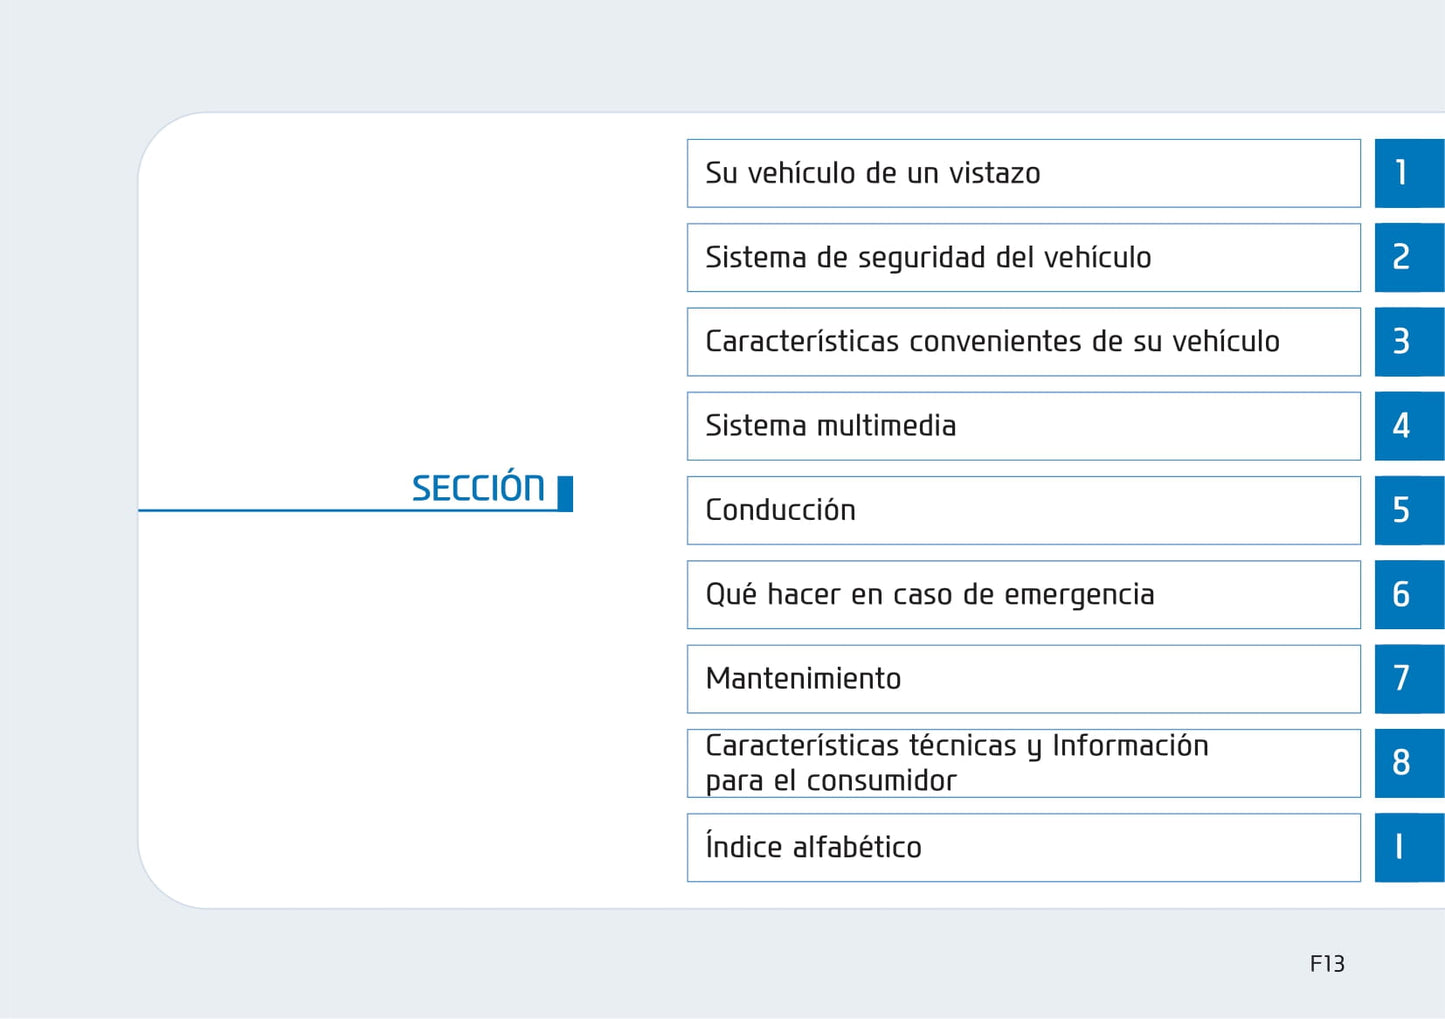Open the 'Sistema multimedia' section
Viewport: 1445px width, 1019px height.
tap(1023, 426)
